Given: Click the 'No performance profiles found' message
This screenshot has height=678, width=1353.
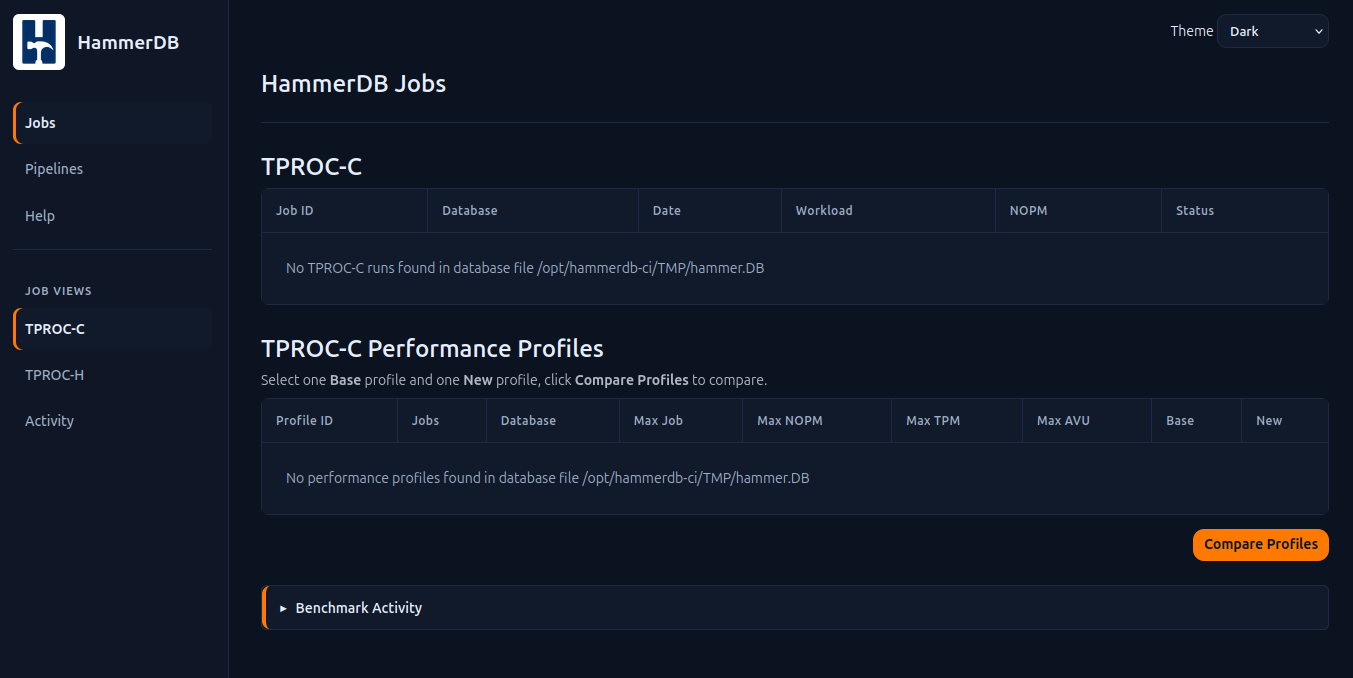Looking at the screenshot, I should pos(548,478).
